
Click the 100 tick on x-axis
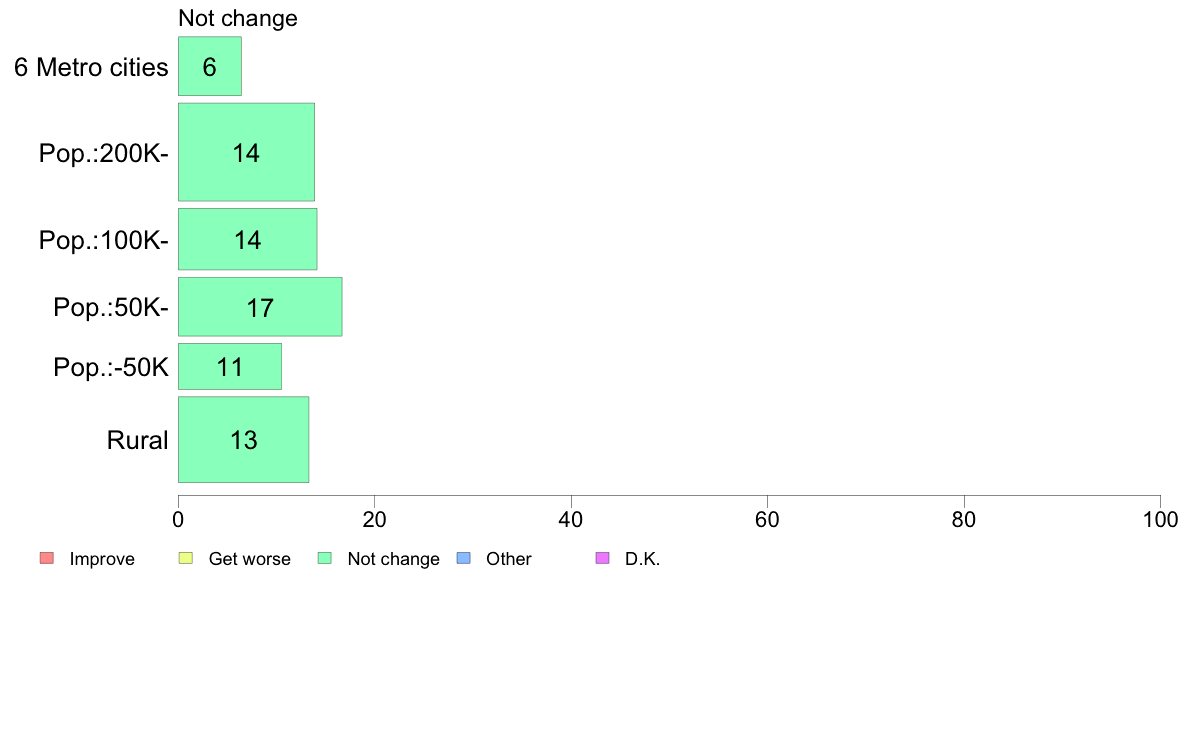click(1160, 519)
